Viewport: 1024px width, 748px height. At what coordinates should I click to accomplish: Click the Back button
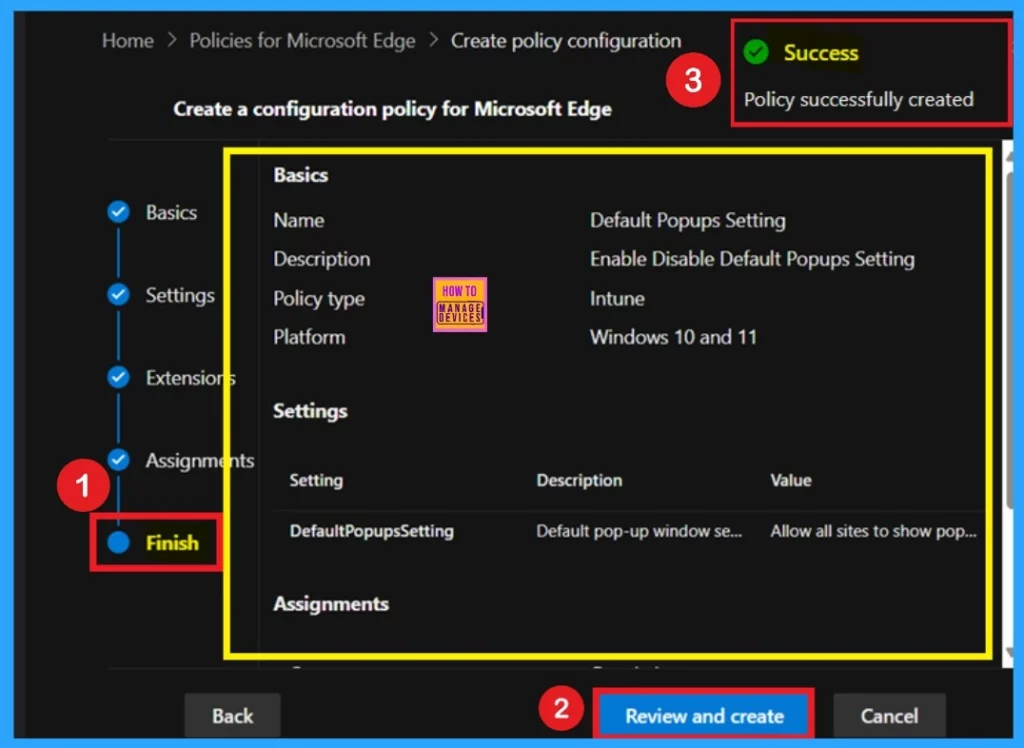tap(232, 716)
